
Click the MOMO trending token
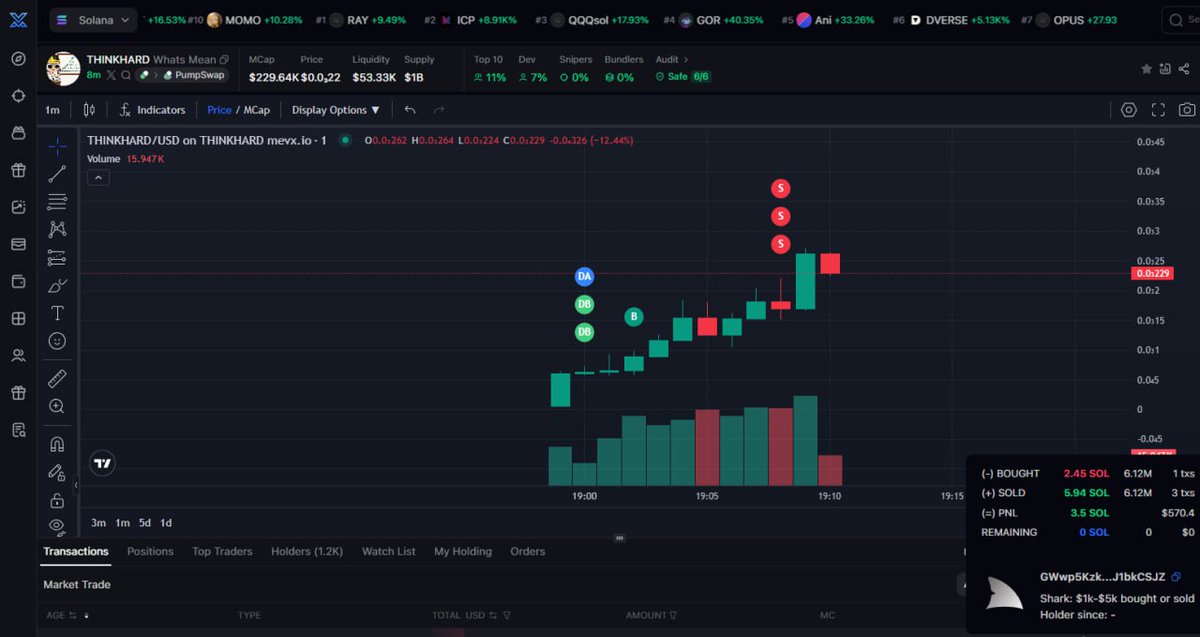tap(254, 20)
